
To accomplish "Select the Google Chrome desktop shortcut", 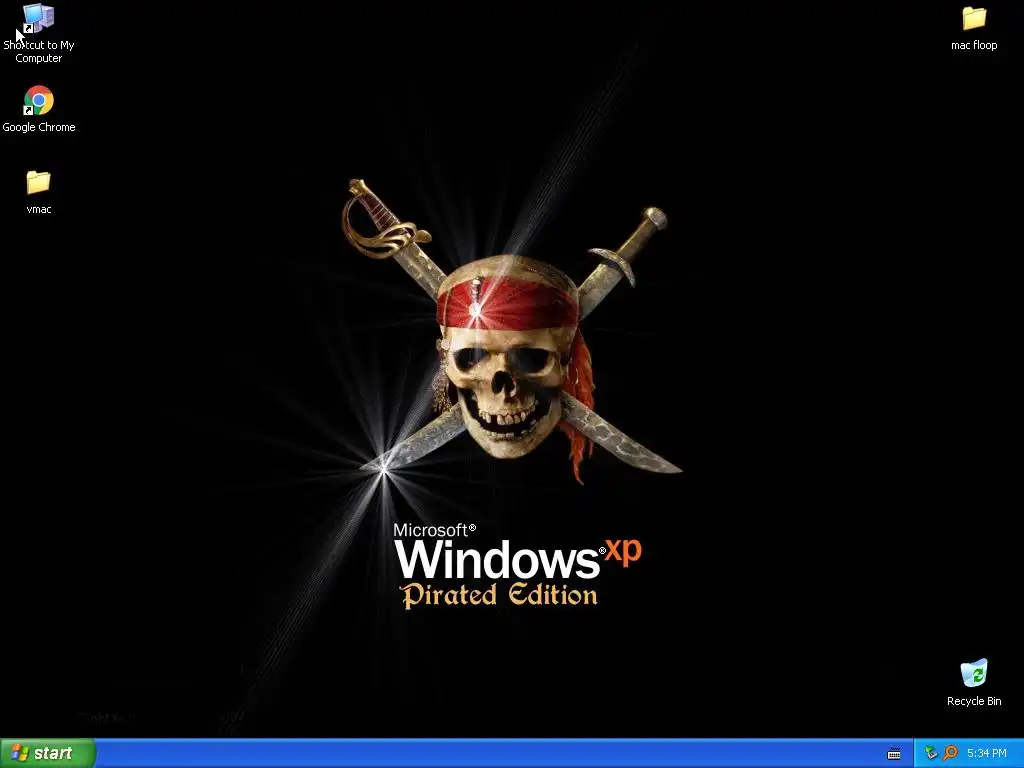I will tap(39, 101).
